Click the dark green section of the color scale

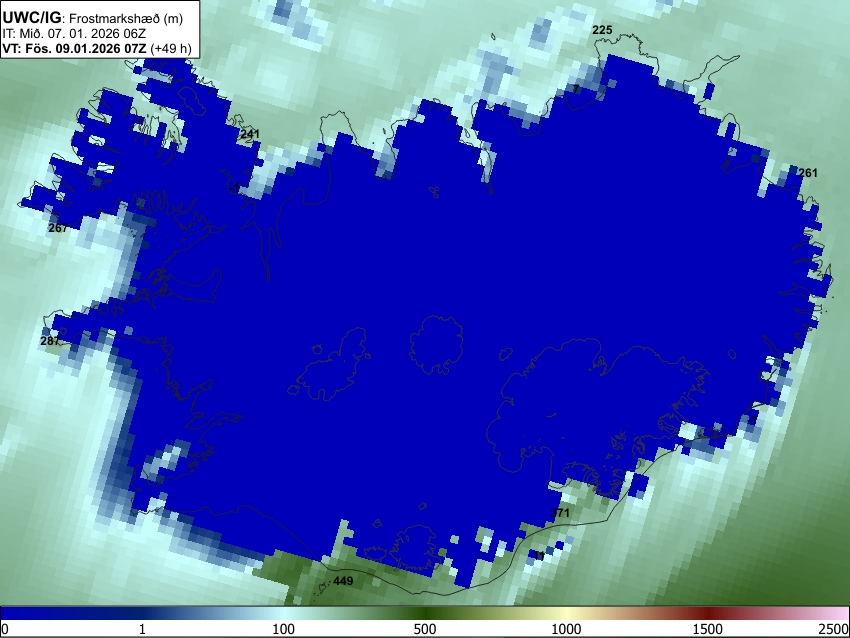click(424, 614)
